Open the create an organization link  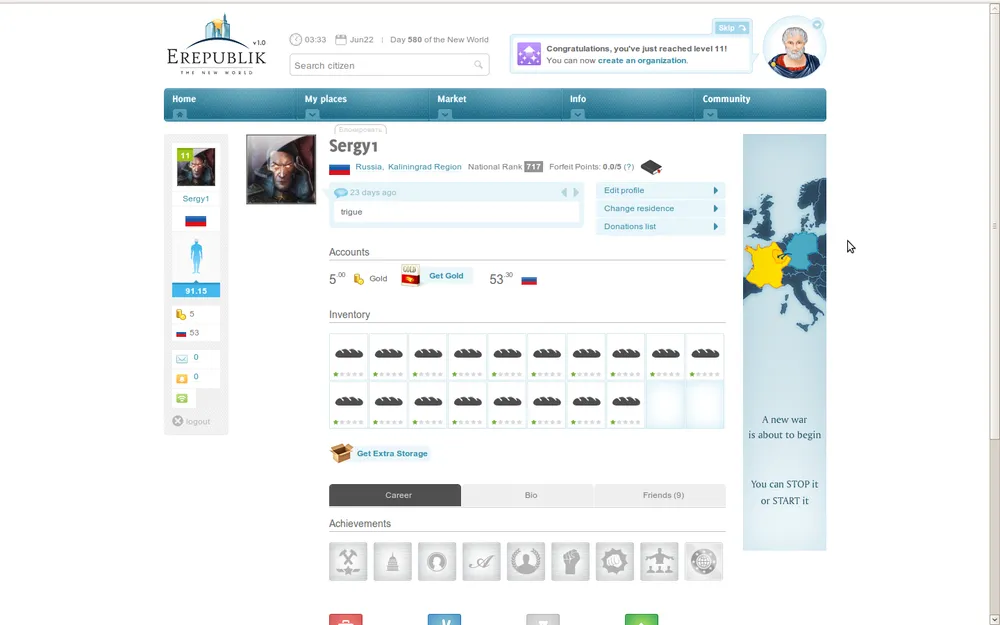pos(642,61)
